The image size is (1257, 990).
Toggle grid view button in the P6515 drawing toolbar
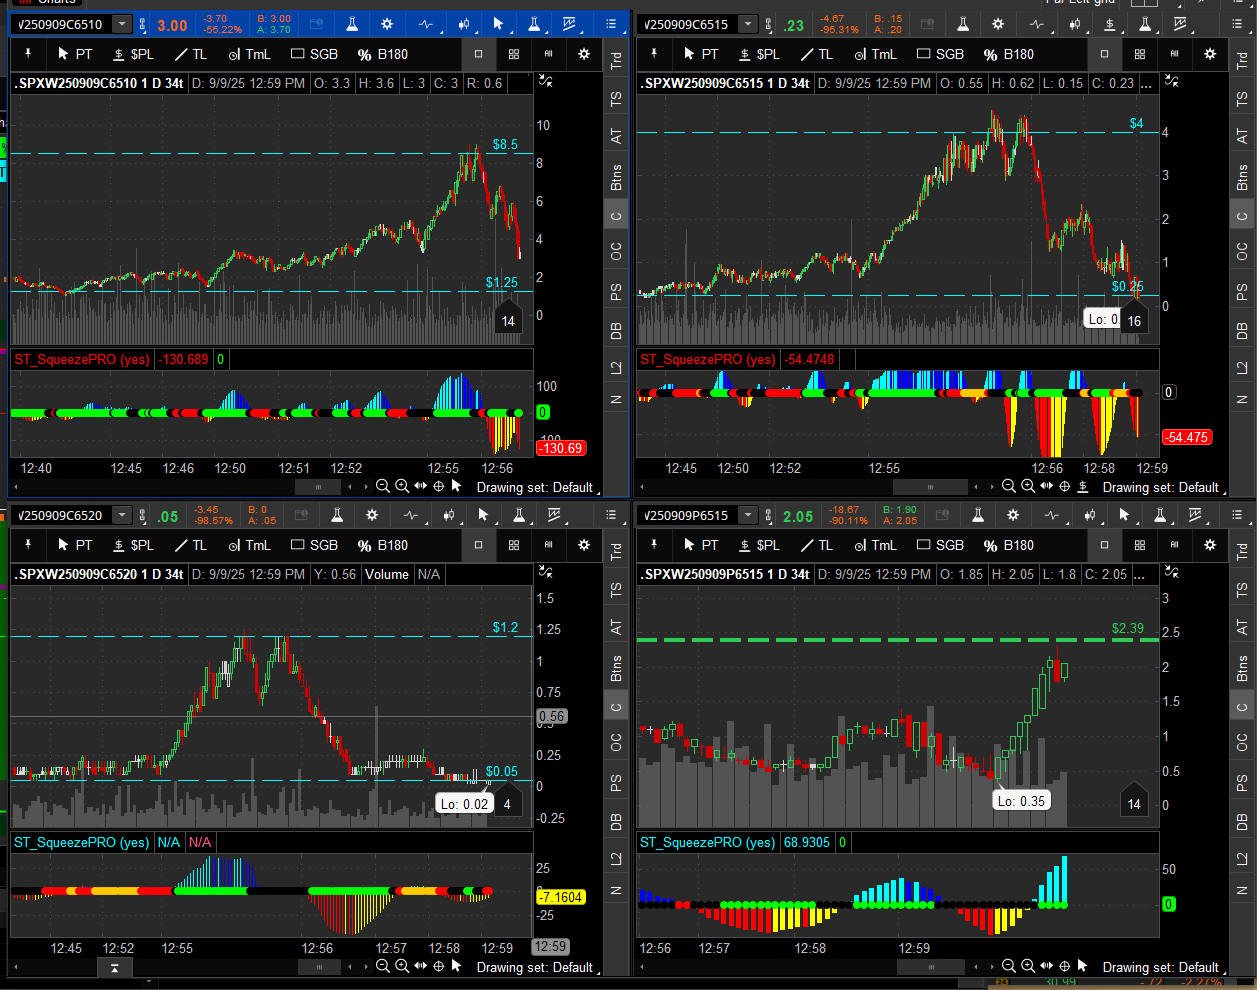pyautogui.click(x=1140, y=545)
